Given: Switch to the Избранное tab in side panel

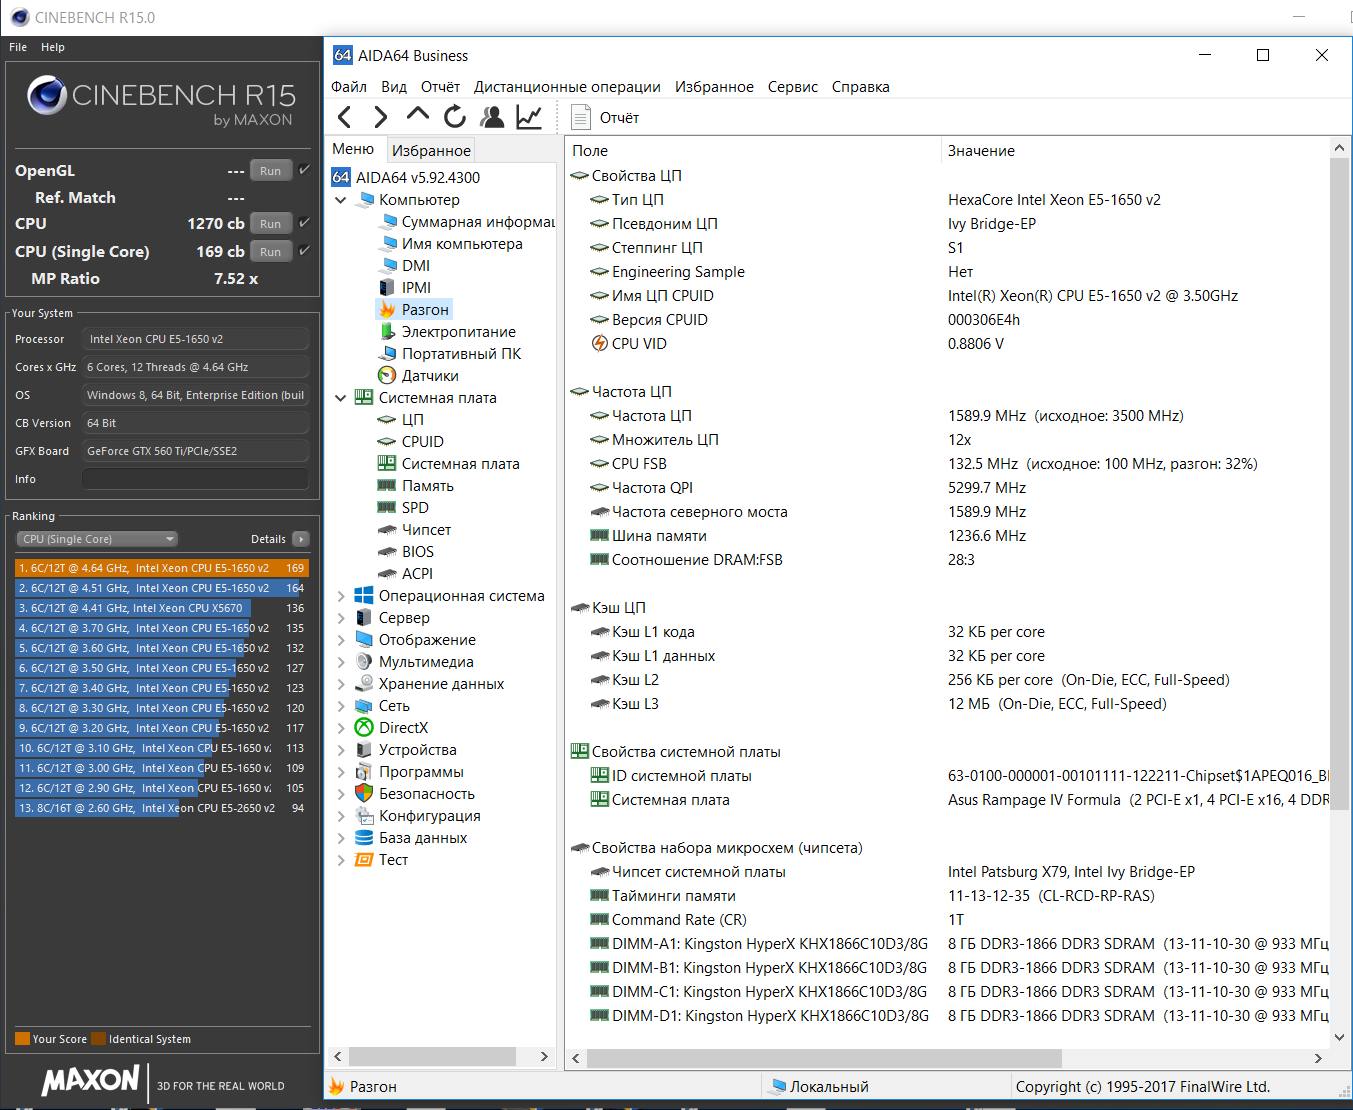Looking at the screenshot, I should pos(431,151).
